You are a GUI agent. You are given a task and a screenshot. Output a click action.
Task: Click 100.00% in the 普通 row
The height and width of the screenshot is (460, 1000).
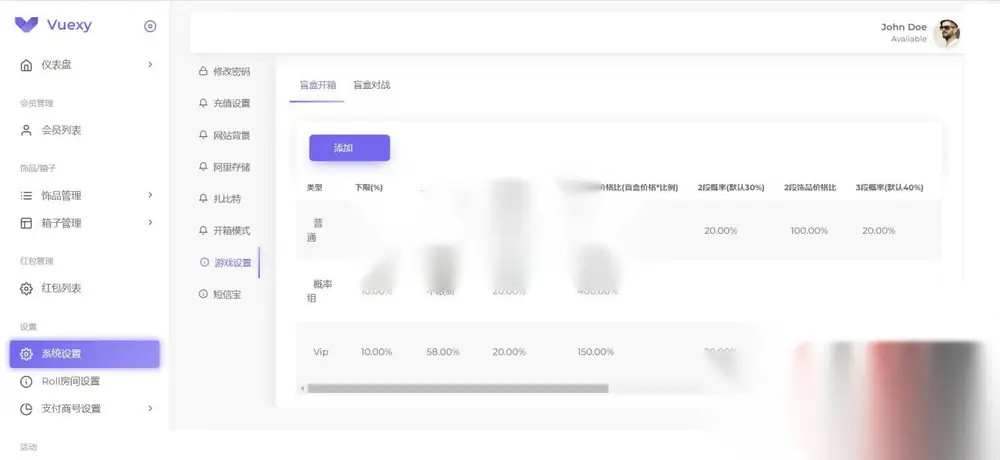click(x=809, y=231)
